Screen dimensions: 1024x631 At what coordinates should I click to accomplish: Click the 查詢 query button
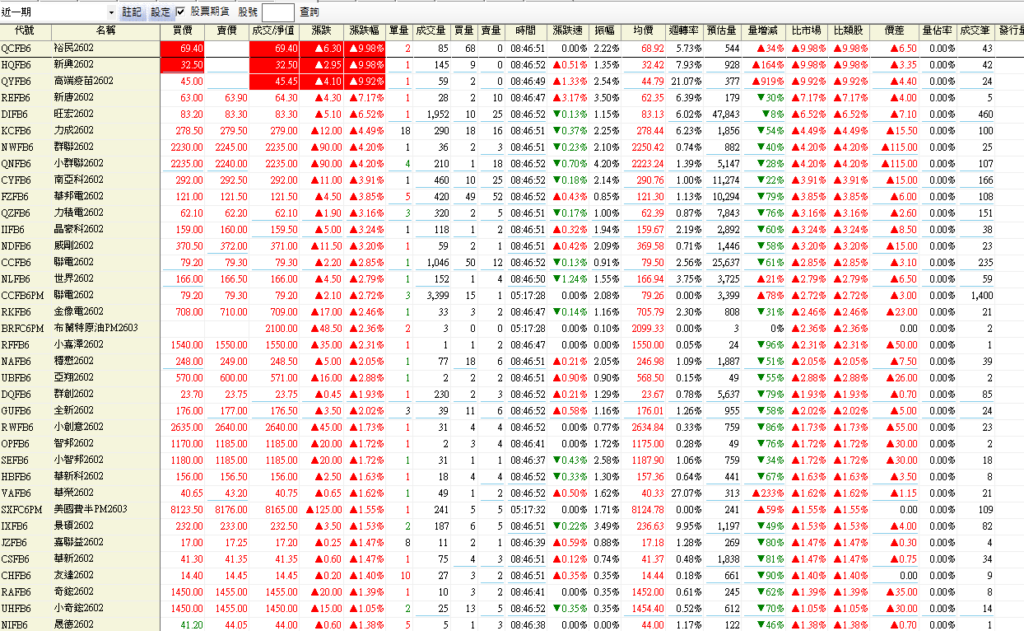[309, 12]
